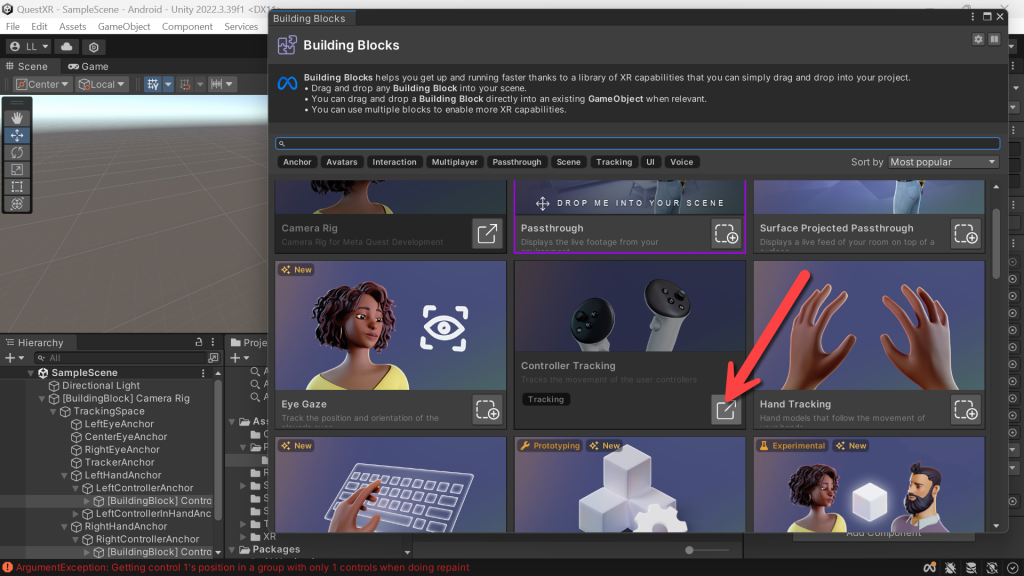Open the Center pivot mode dropdown
The height and width of the screenshot is (576, 1024).
point(42,84)
